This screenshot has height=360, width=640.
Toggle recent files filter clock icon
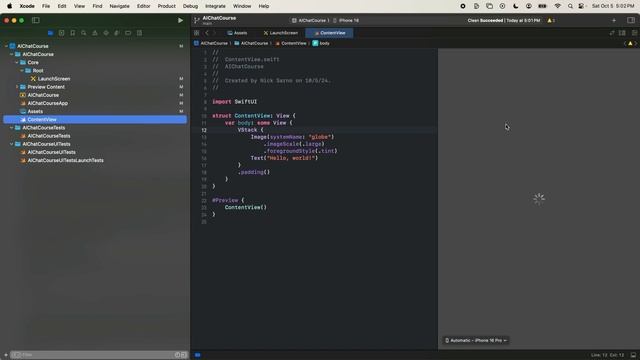point(178,355)
